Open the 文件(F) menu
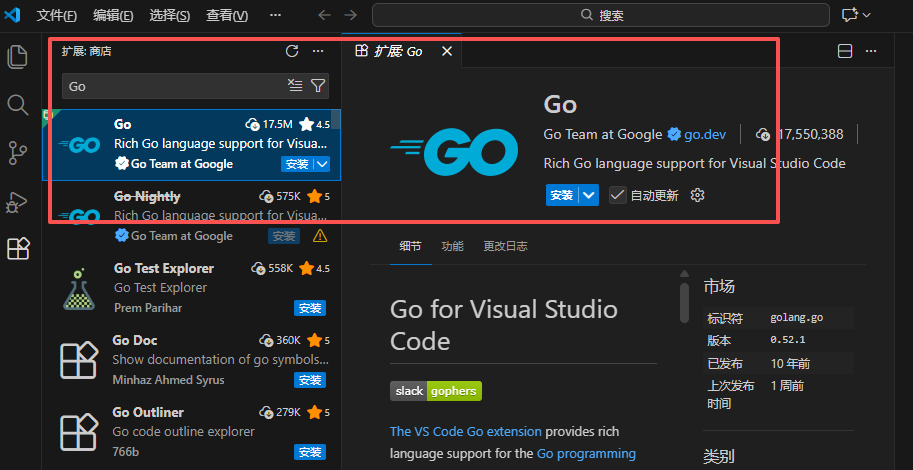913x470 pixels. 56,15
